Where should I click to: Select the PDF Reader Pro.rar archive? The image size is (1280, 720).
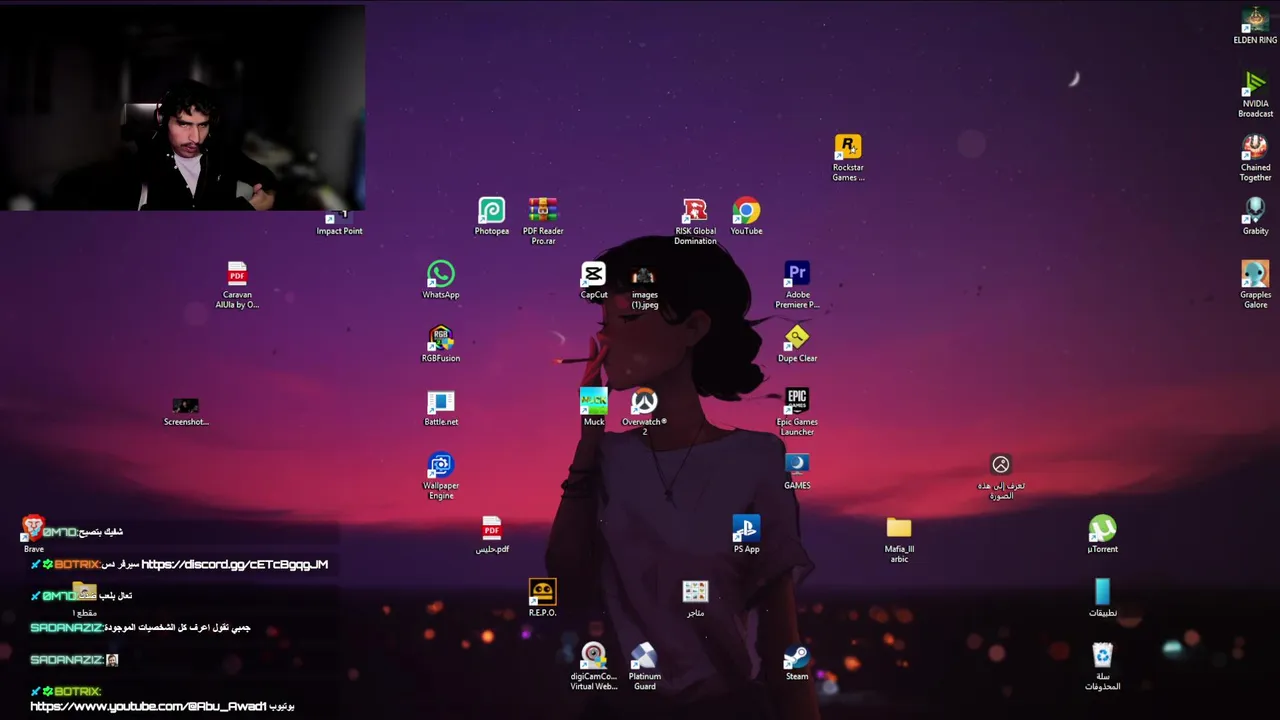(543, 221)
